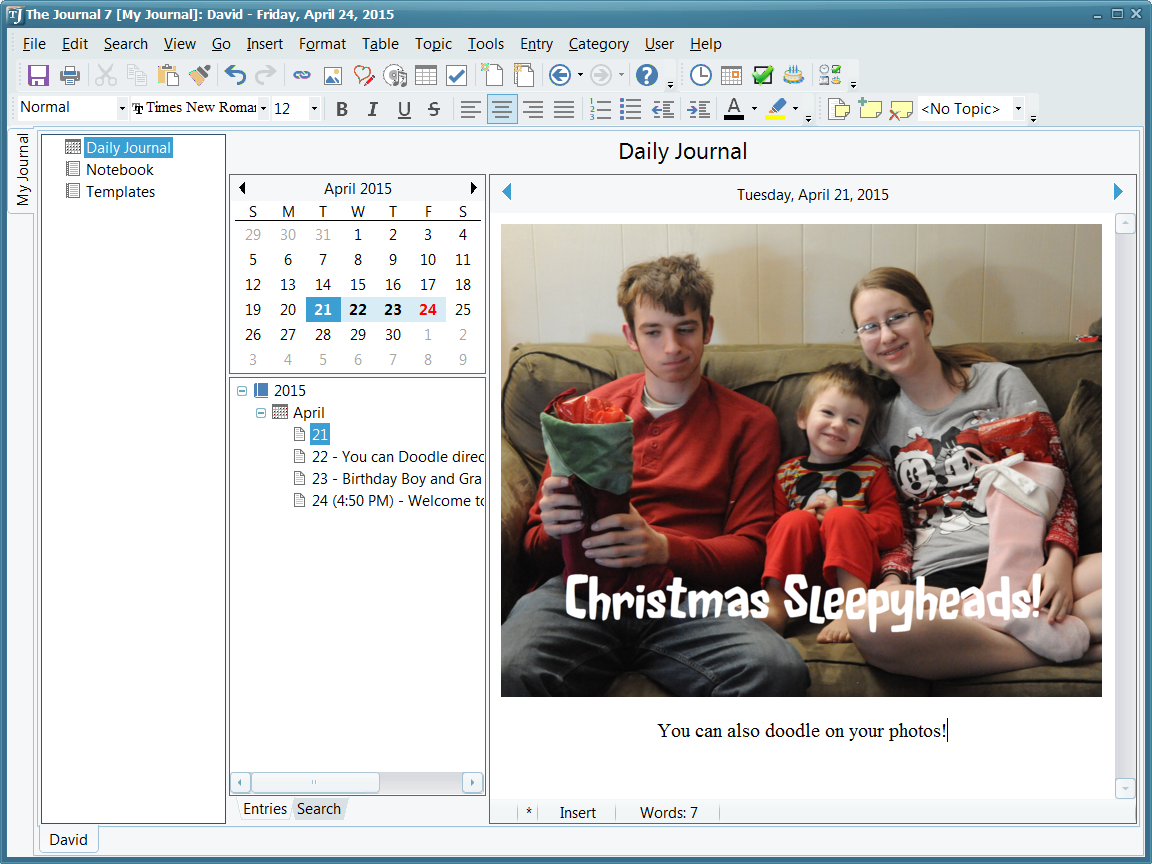Go to next day using right arrow

point(1118,192)
